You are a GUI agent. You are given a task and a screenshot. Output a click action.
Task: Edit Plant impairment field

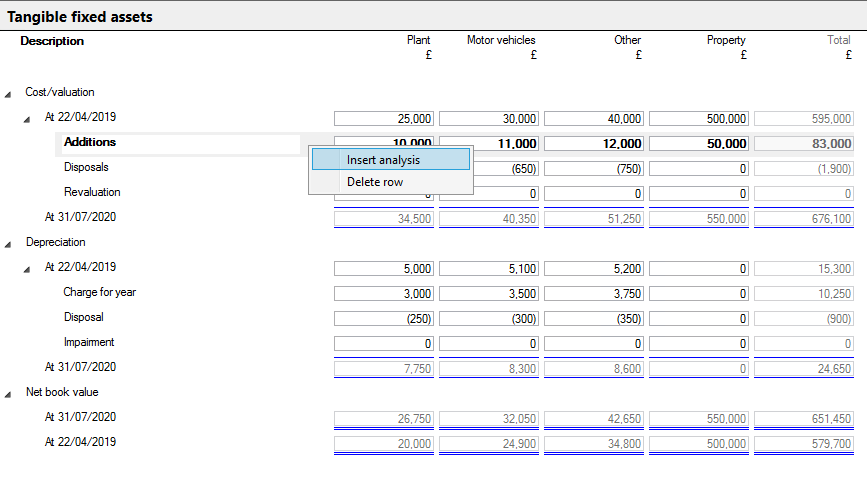384,344
